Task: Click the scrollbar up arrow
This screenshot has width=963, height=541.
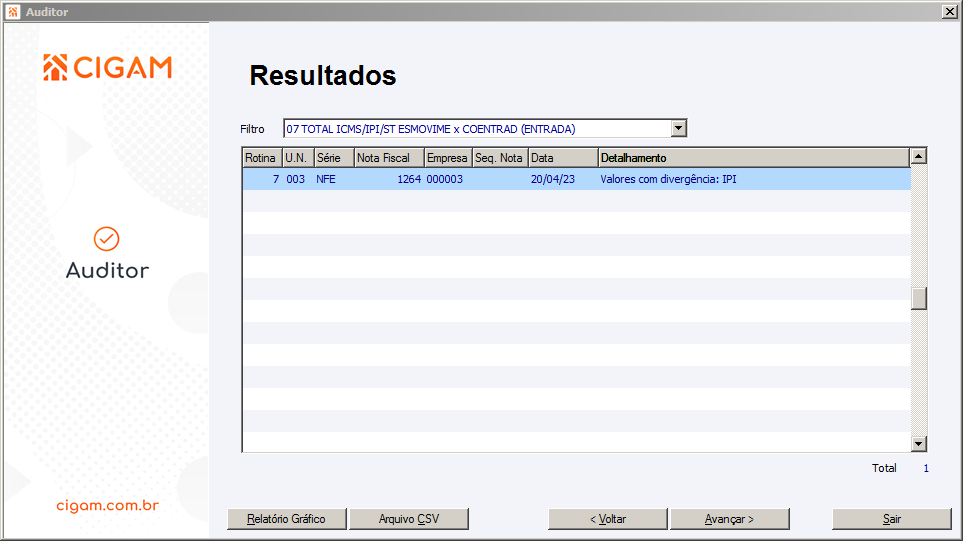Action: [x=918, y=157]
